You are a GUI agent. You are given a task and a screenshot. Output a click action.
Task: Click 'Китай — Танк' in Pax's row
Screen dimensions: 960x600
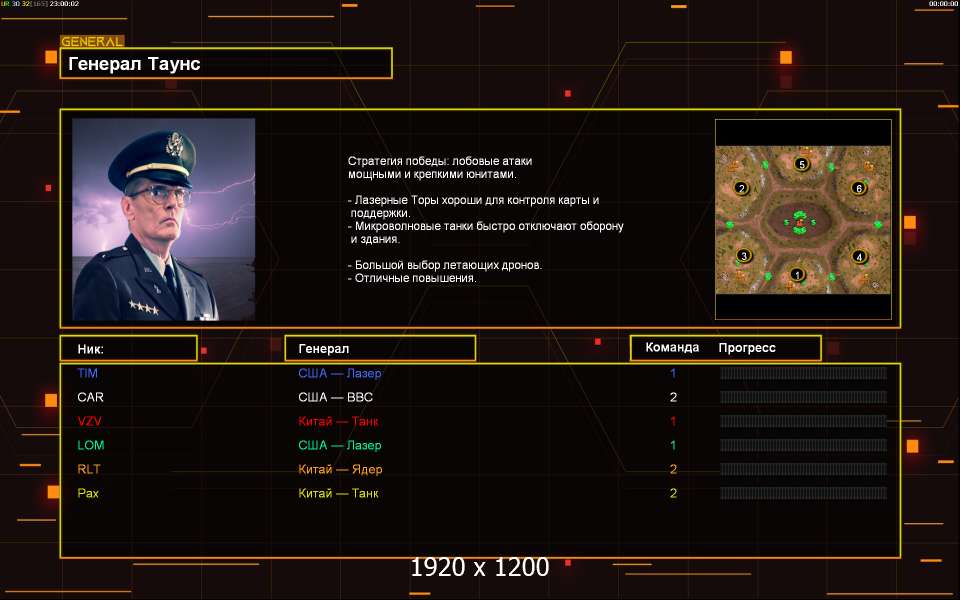pyautogui.click(x=338, y=493)
